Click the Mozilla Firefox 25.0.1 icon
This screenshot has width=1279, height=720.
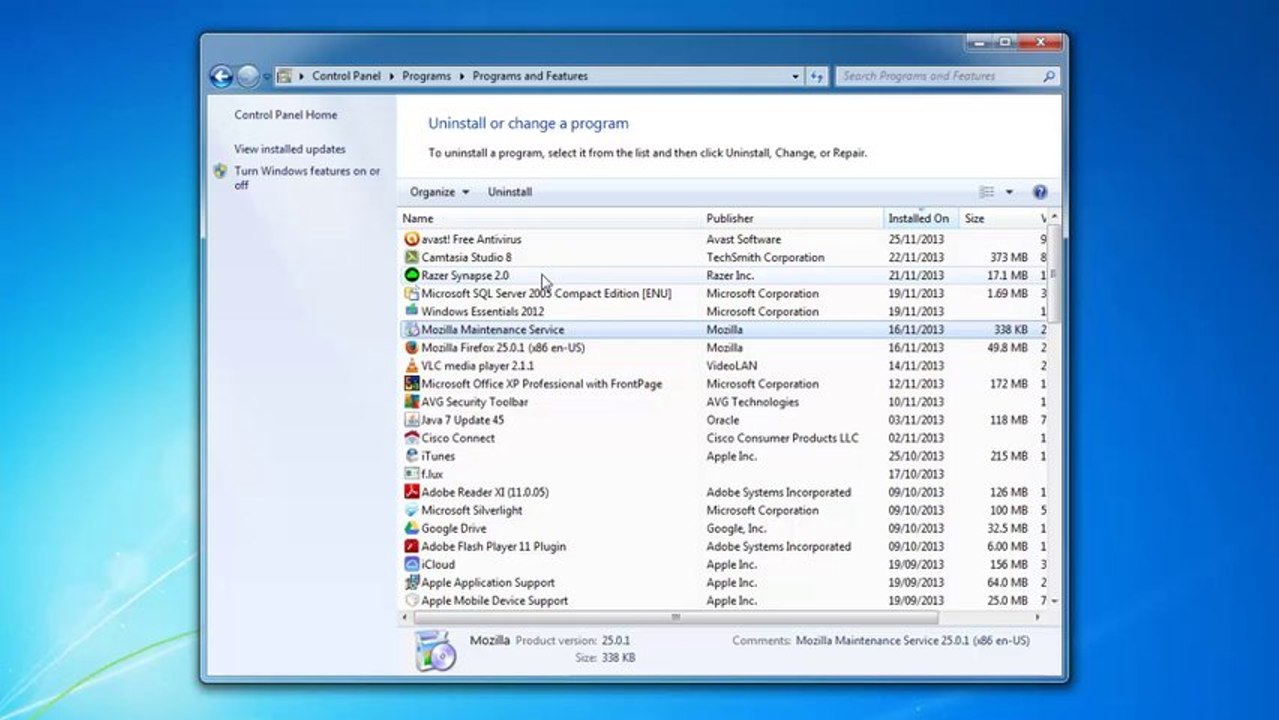point(411,347)
